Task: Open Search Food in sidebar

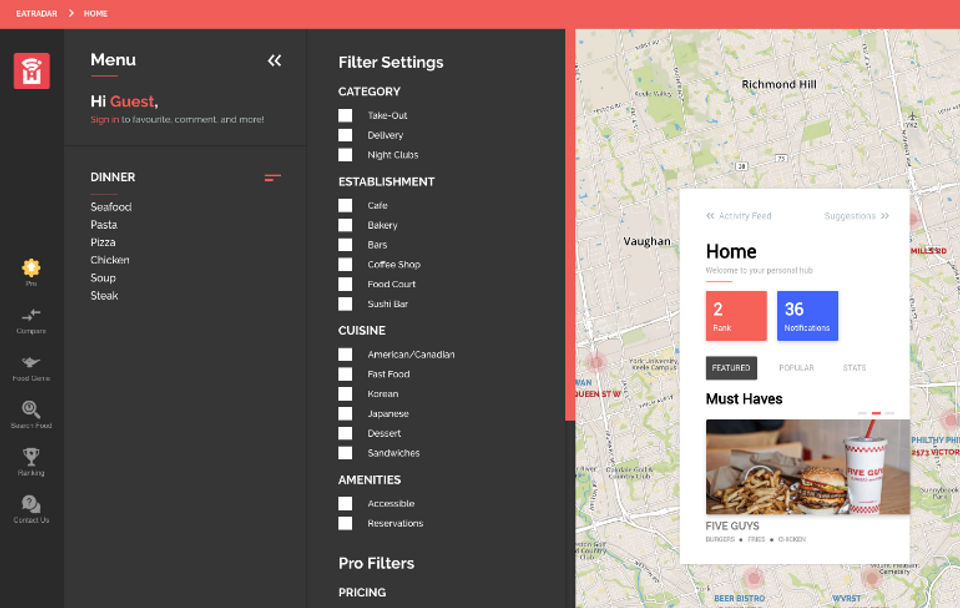Action: coord(31,415)
